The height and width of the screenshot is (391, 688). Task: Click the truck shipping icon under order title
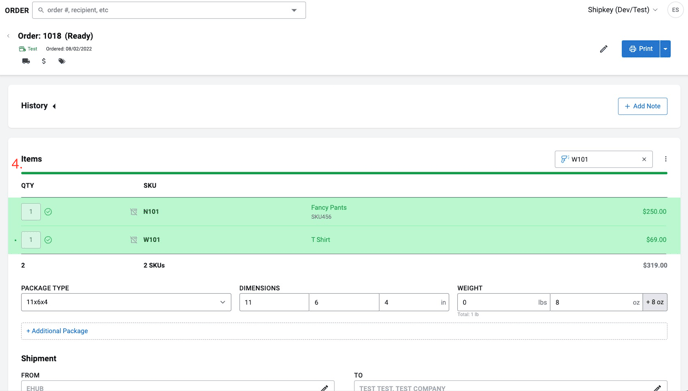click(26, 61)
